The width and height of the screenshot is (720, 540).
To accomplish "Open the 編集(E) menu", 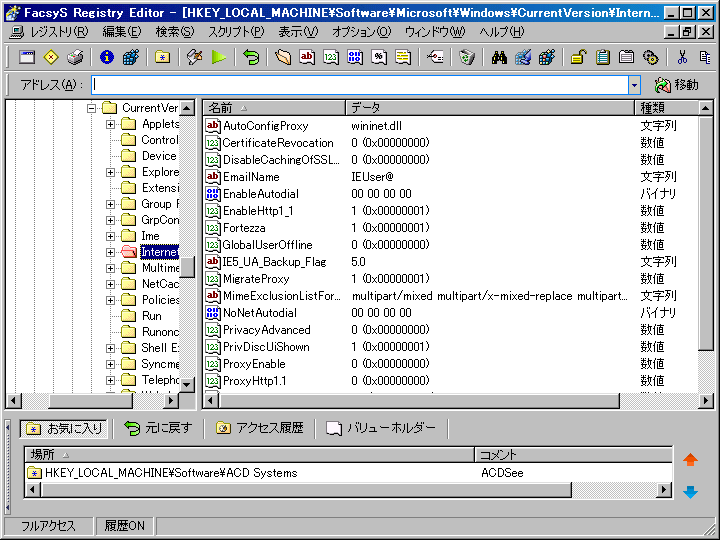I will click(x=122, y=32).
